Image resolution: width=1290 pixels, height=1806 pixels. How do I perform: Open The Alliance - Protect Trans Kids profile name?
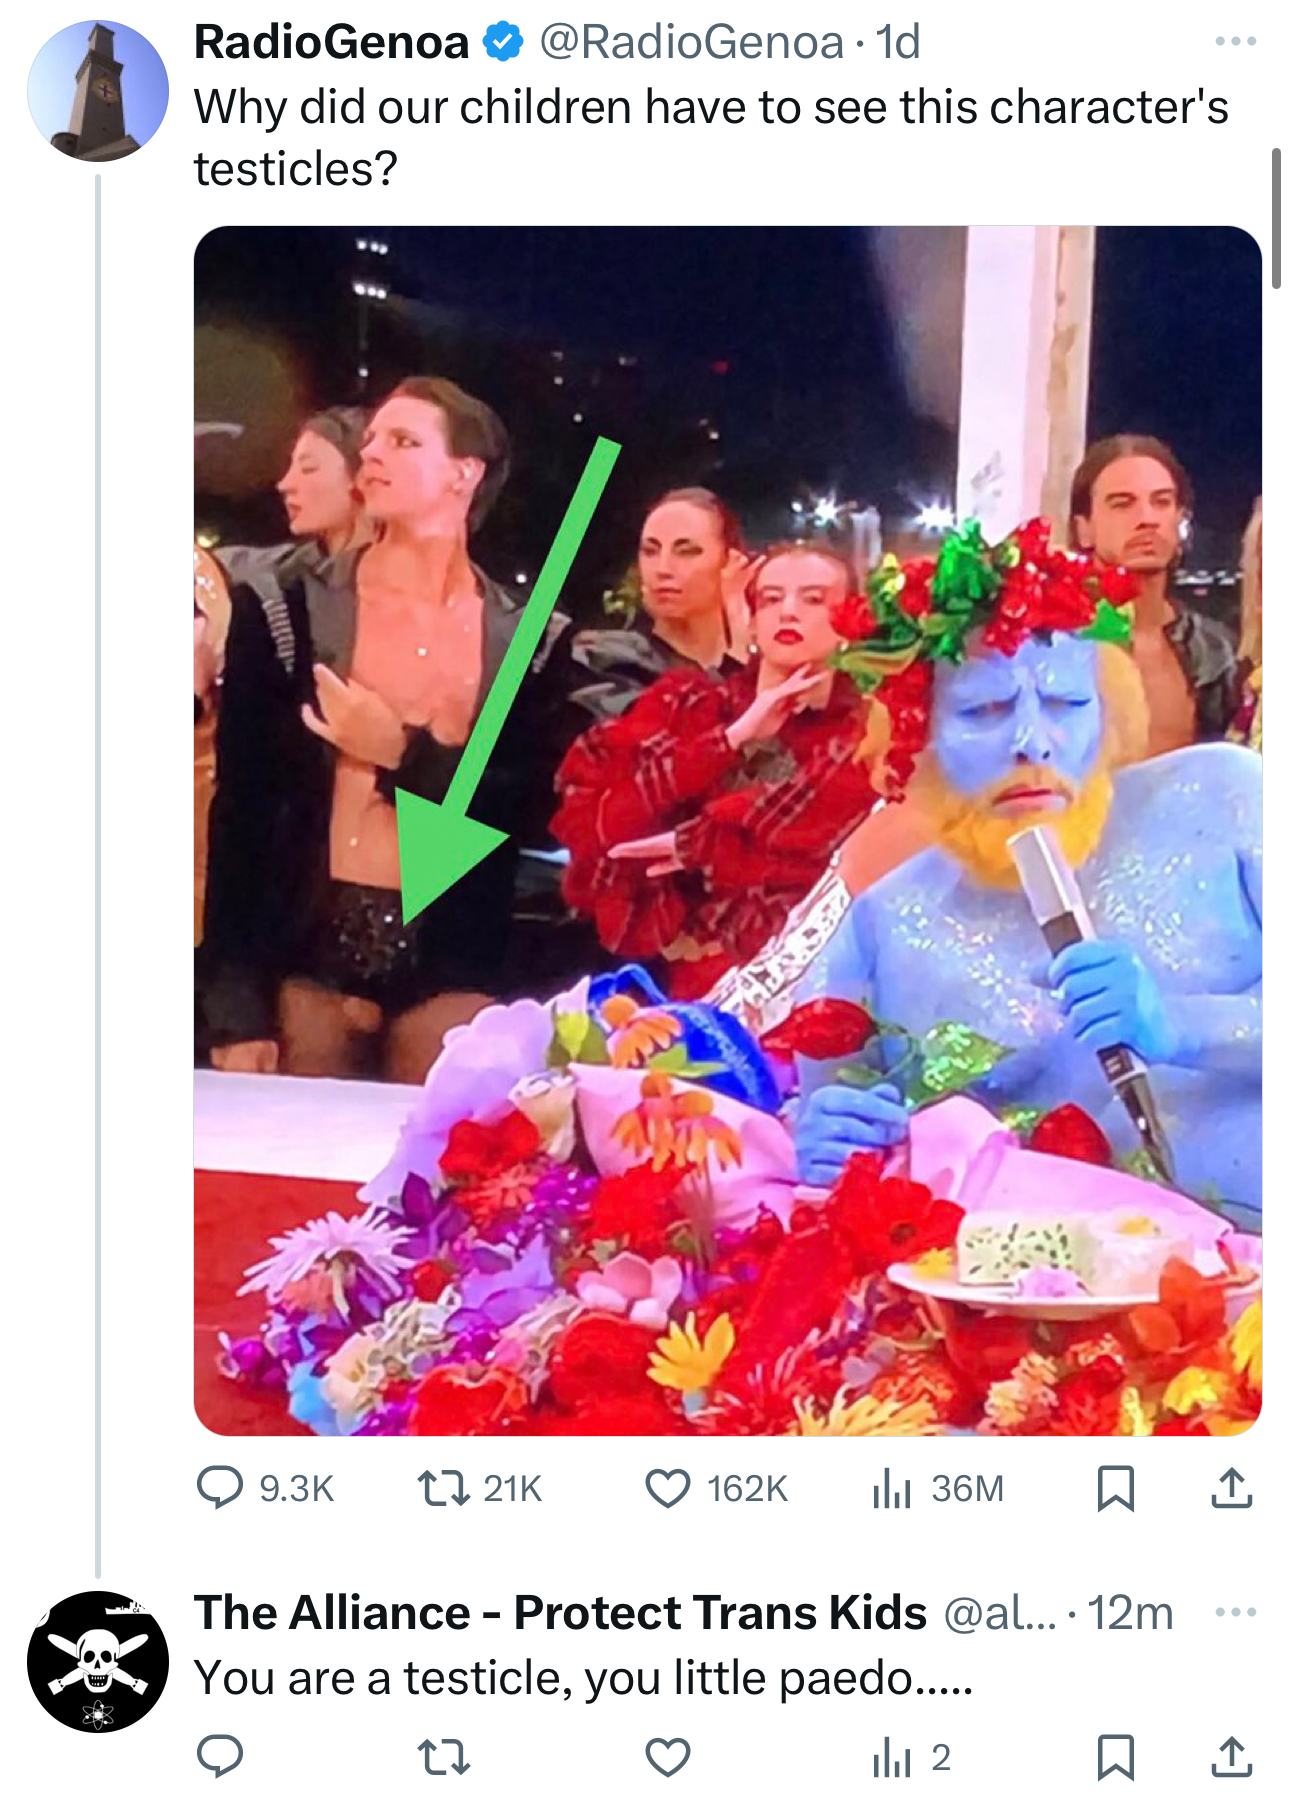560,1612
